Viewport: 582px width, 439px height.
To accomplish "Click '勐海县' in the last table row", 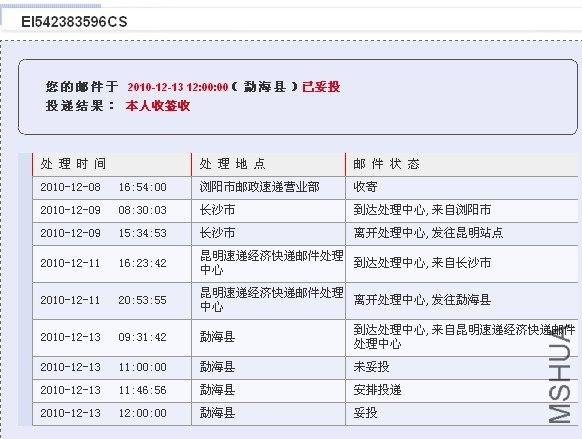I will 218,413.
